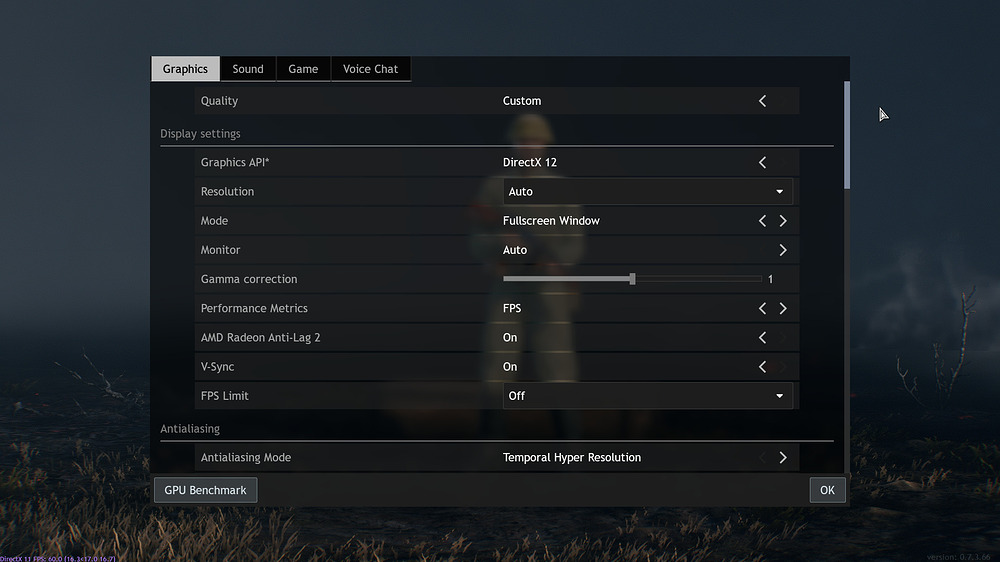Click right arrow for Antialiasing Mode

pyautogui.click(x=783, y=457)
